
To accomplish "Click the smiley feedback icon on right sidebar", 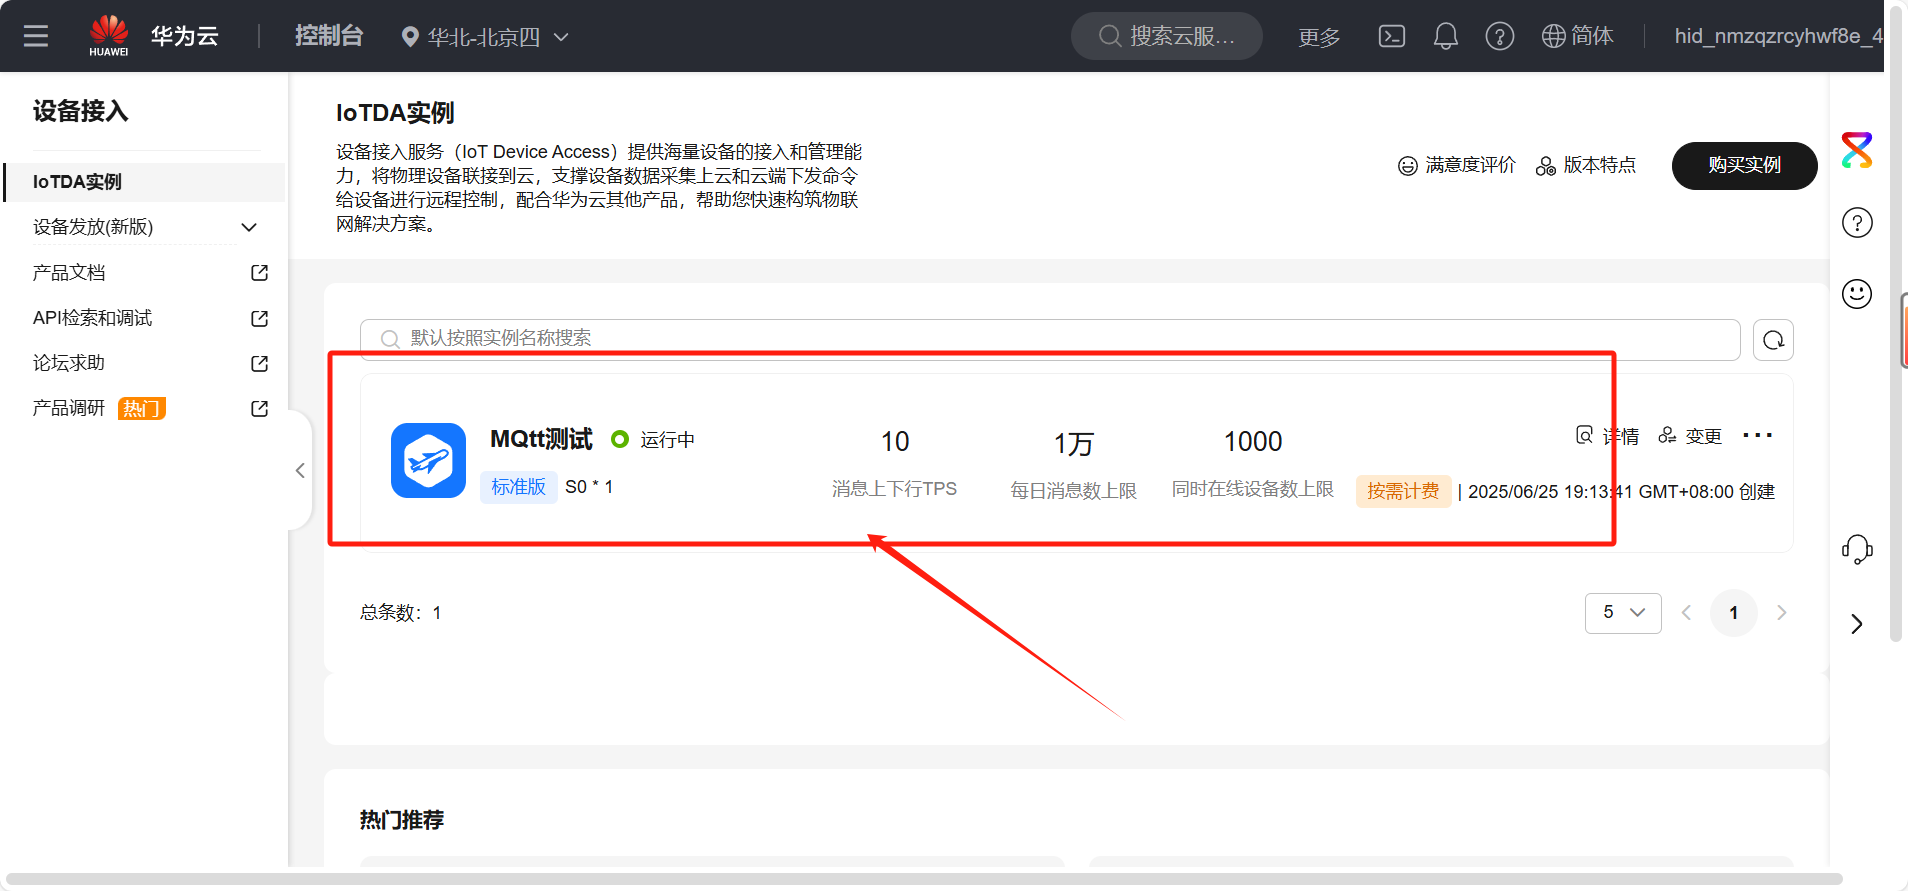I will pyautogui.click(x=1857, y=294).
